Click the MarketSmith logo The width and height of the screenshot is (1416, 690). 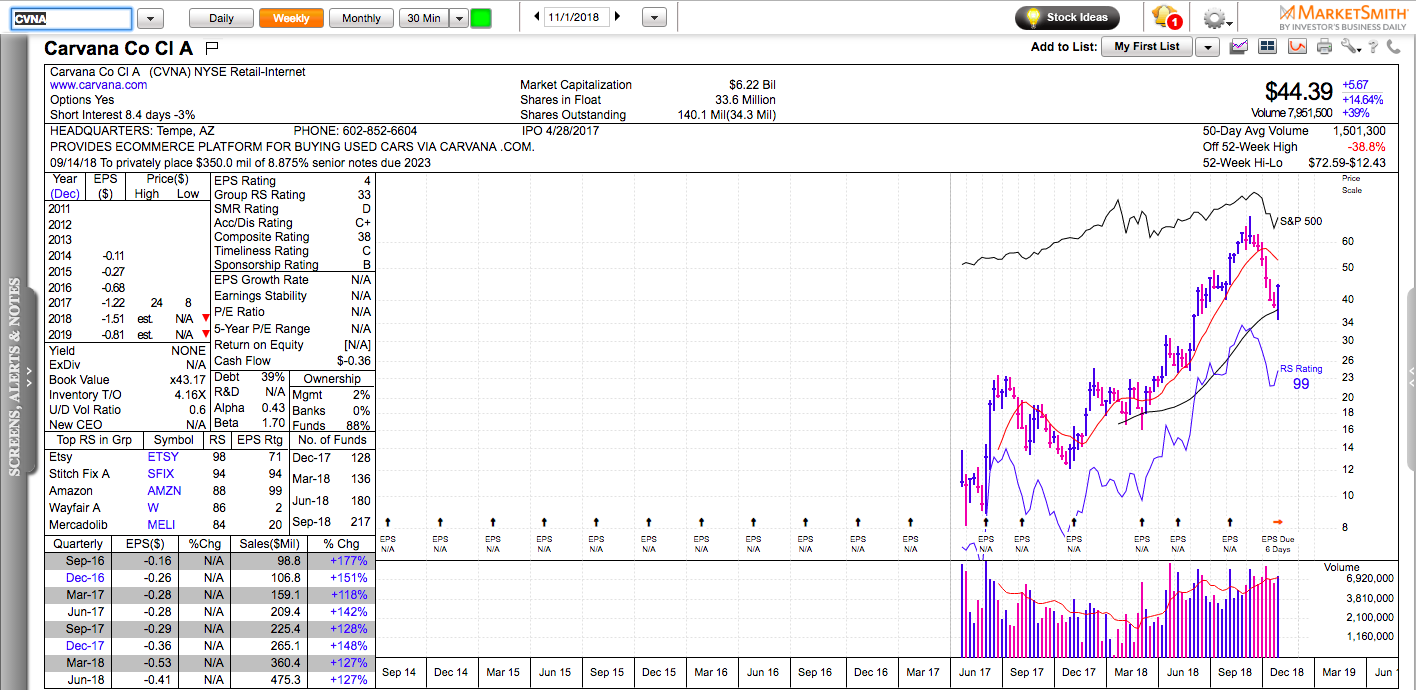click(x=1343, y=17)
